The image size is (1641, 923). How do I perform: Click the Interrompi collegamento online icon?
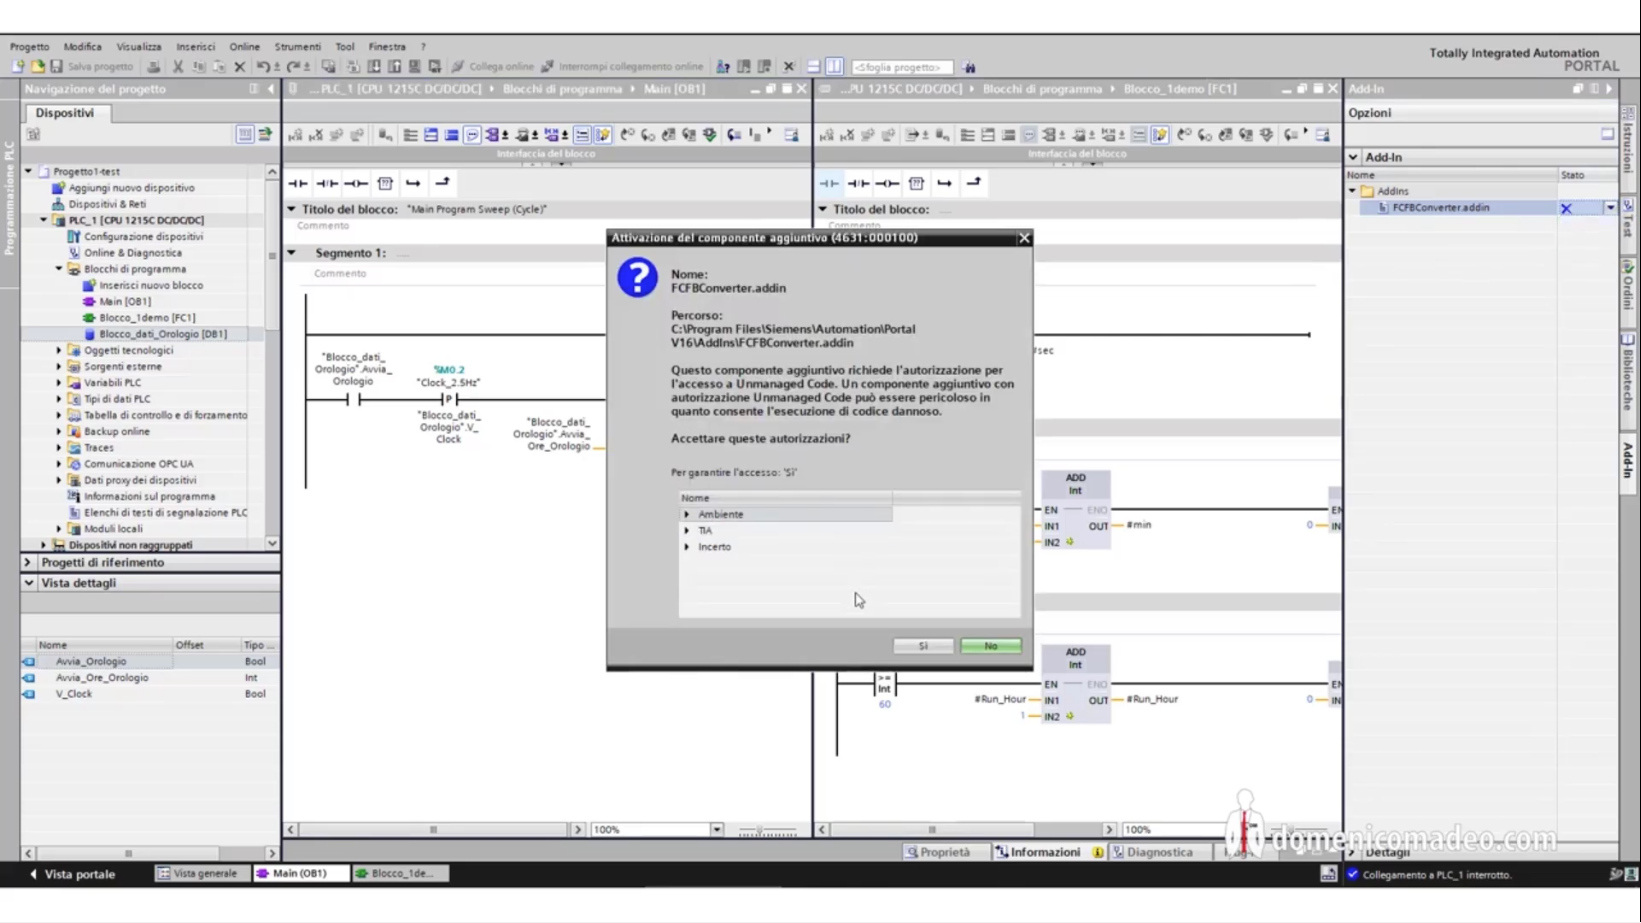click(x=547, y=66)
